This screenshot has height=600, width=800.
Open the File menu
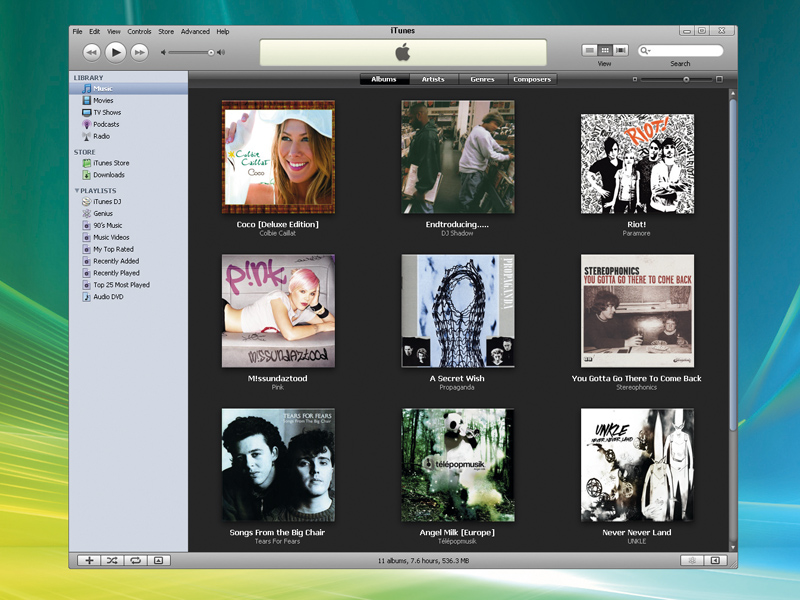[77, 32]
